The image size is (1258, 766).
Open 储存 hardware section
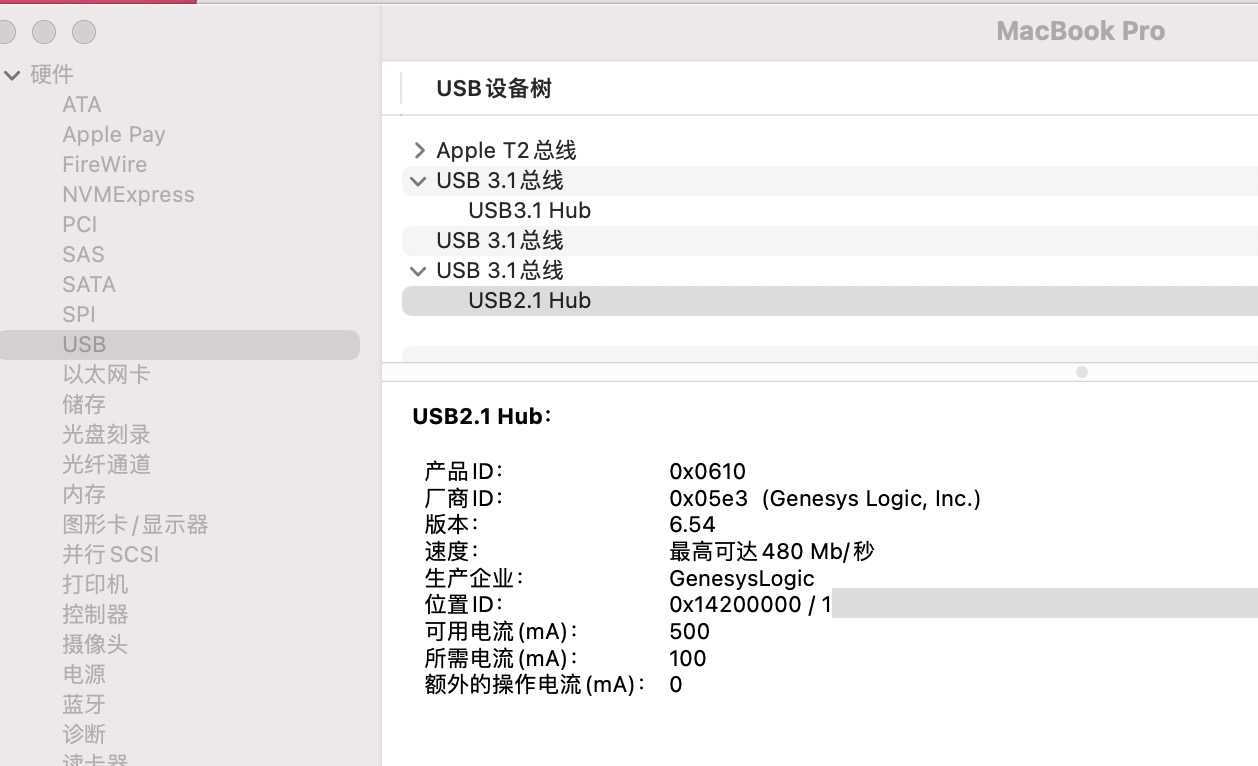click(84, 405)
